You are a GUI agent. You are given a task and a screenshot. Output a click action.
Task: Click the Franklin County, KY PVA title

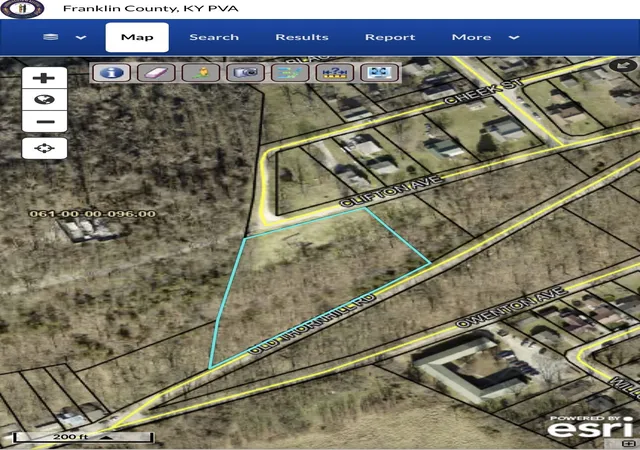click(151, 9)
